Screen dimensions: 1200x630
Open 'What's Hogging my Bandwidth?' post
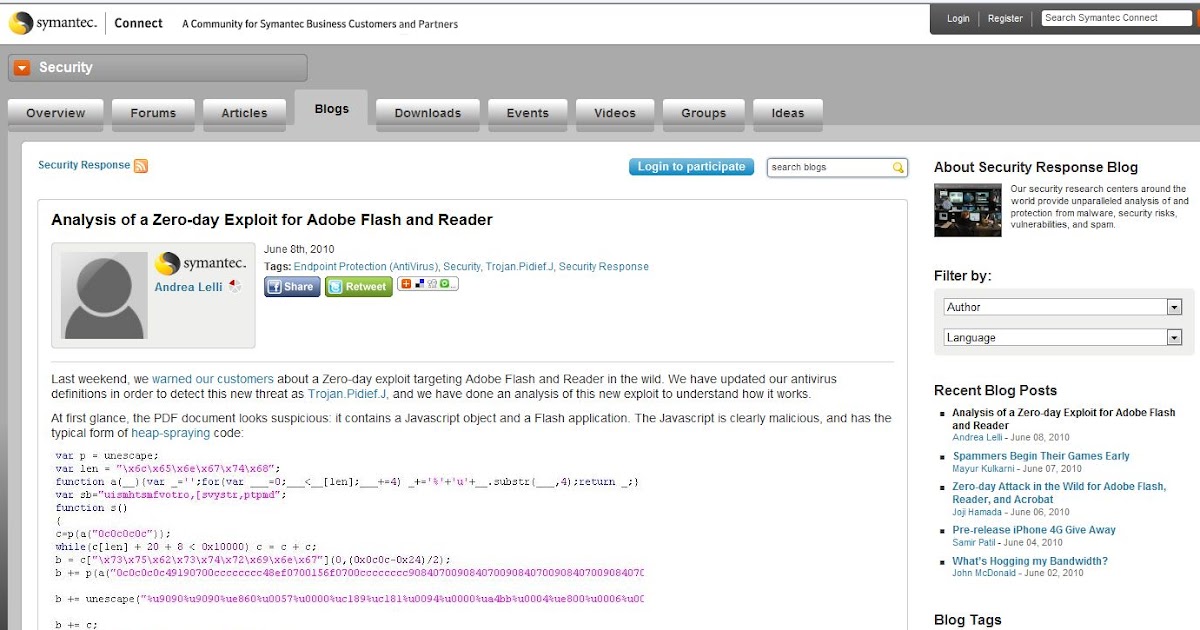pyautogui.click(x=1030, y=562)
